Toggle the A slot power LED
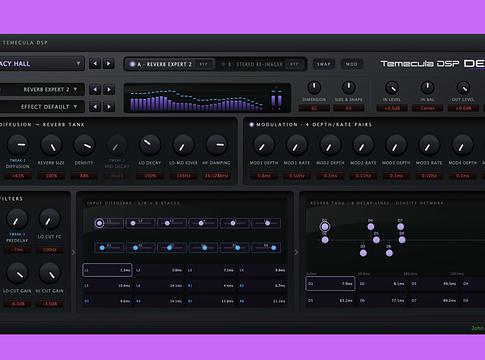485x360 pixels. [132, 64]
